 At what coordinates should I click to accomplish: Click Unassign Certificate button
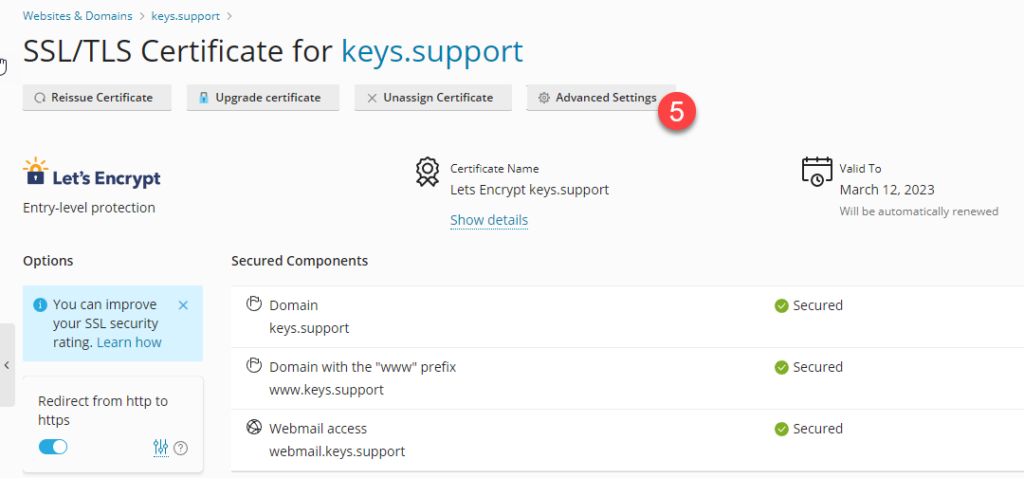coord(431,98)
